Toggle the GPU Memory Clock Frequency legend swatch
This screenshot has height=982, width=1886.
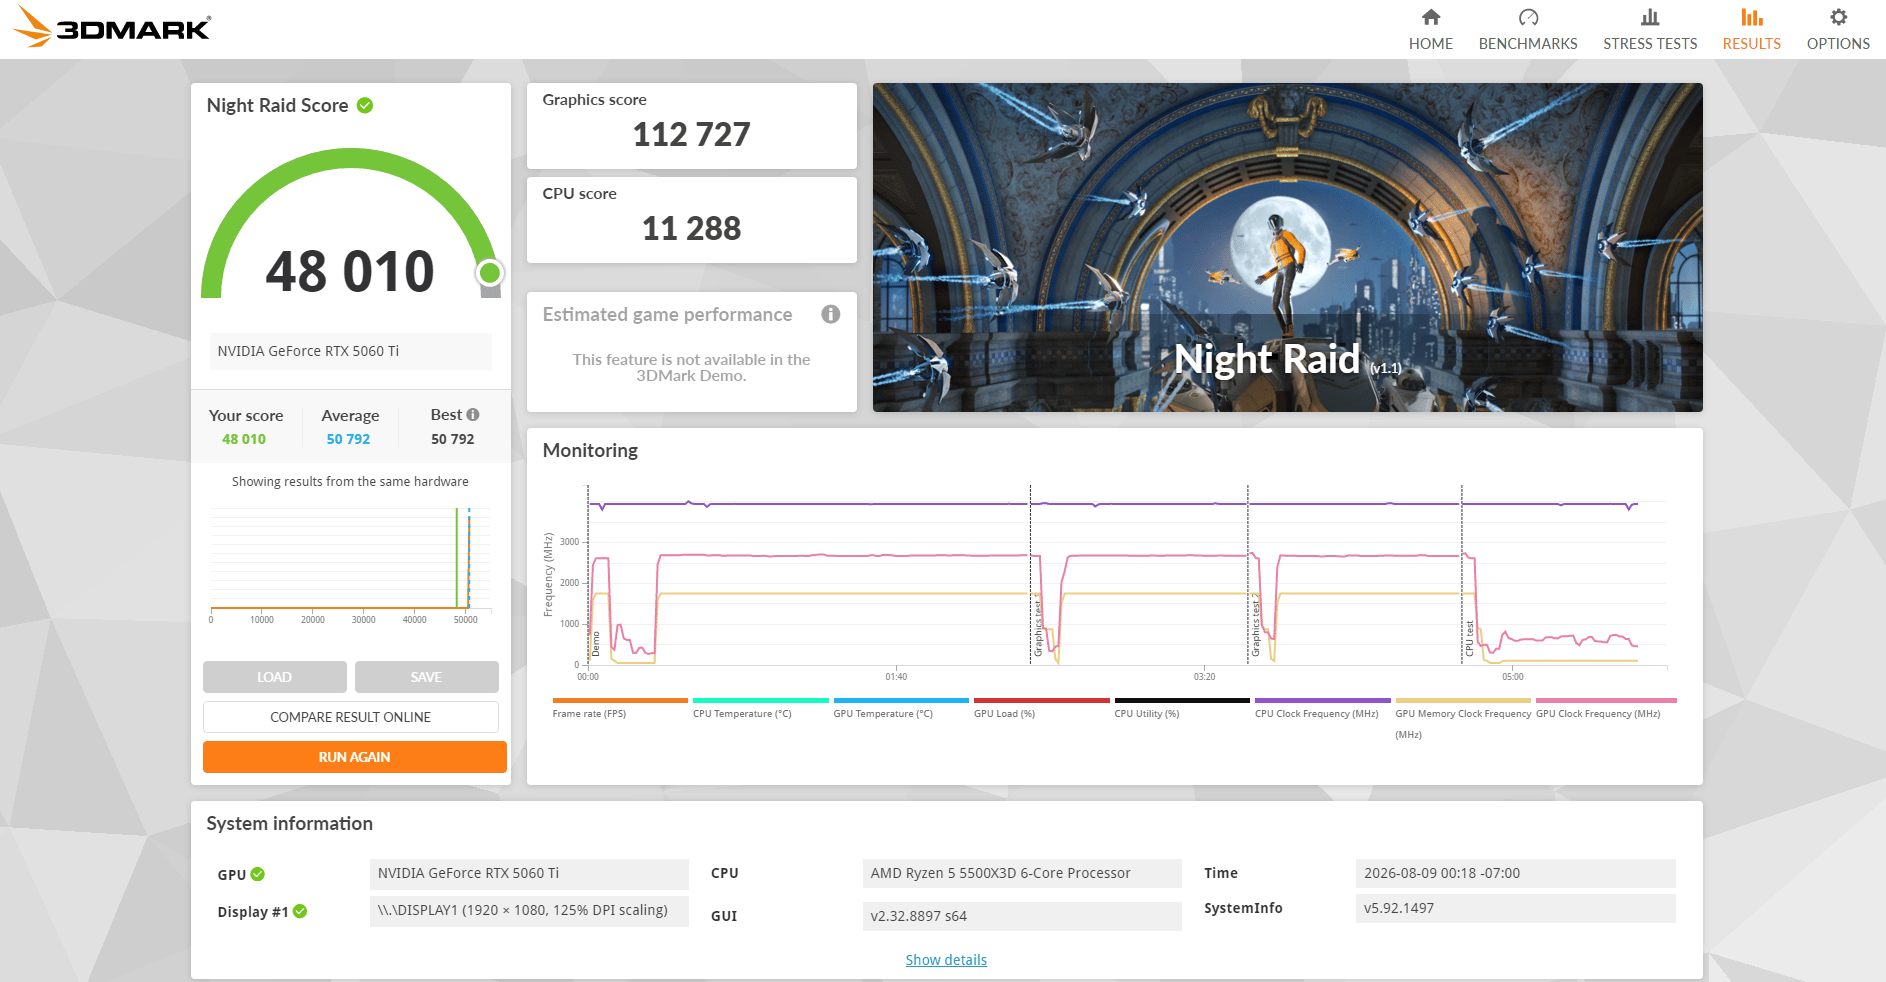pyautogui.click(x=1463, y=700)
